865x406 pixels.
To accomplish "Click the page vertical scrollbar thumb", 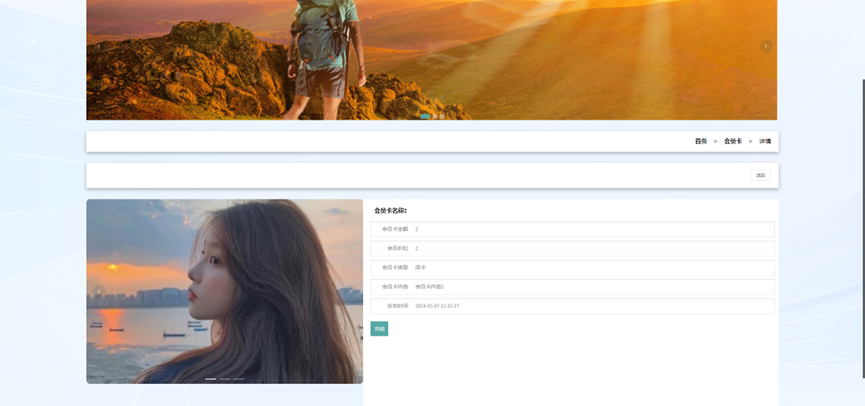I will pyautogui.click(x=863, y=229).
